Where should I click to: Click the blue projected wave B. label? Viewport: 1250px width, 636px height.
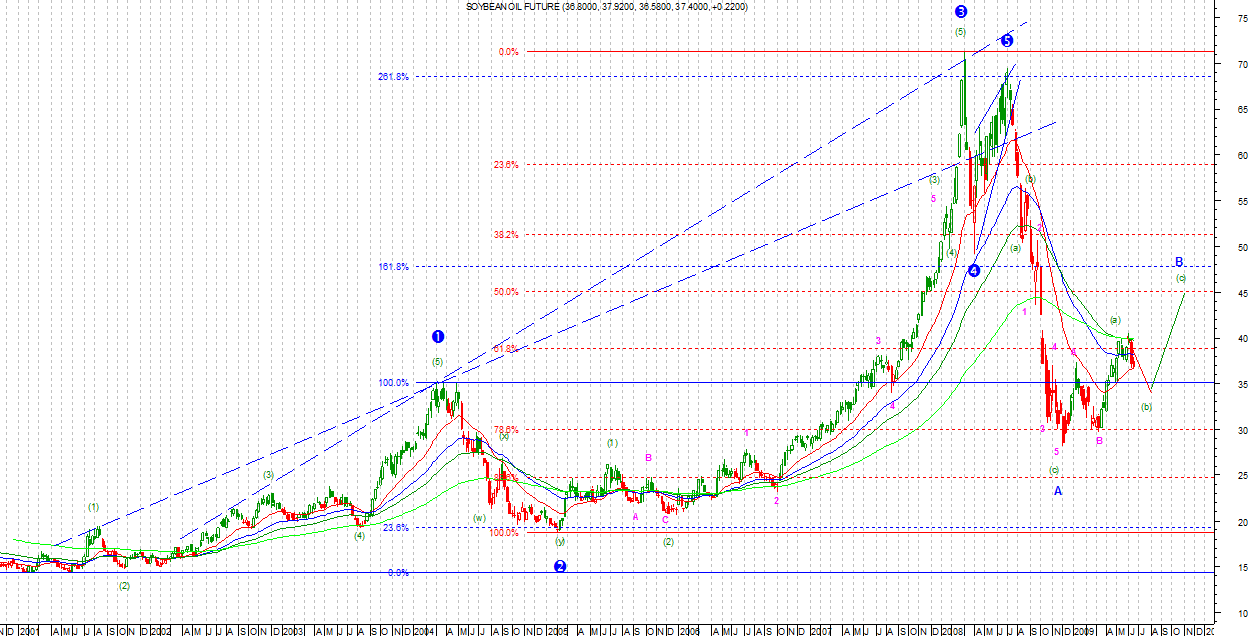click(1180, 263)
